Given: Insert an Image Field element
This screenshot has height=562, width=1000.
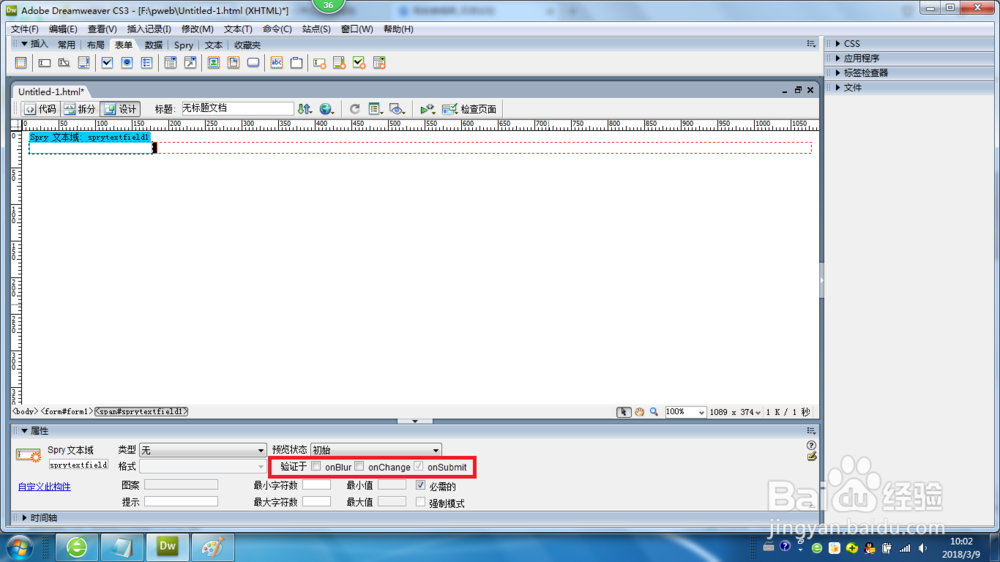Looking at the screenshot, I should 214,63.
